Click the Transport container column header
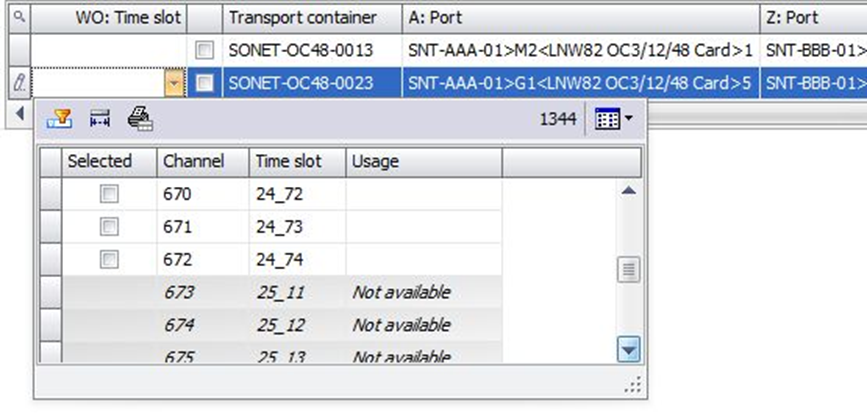 coord(312,18)
